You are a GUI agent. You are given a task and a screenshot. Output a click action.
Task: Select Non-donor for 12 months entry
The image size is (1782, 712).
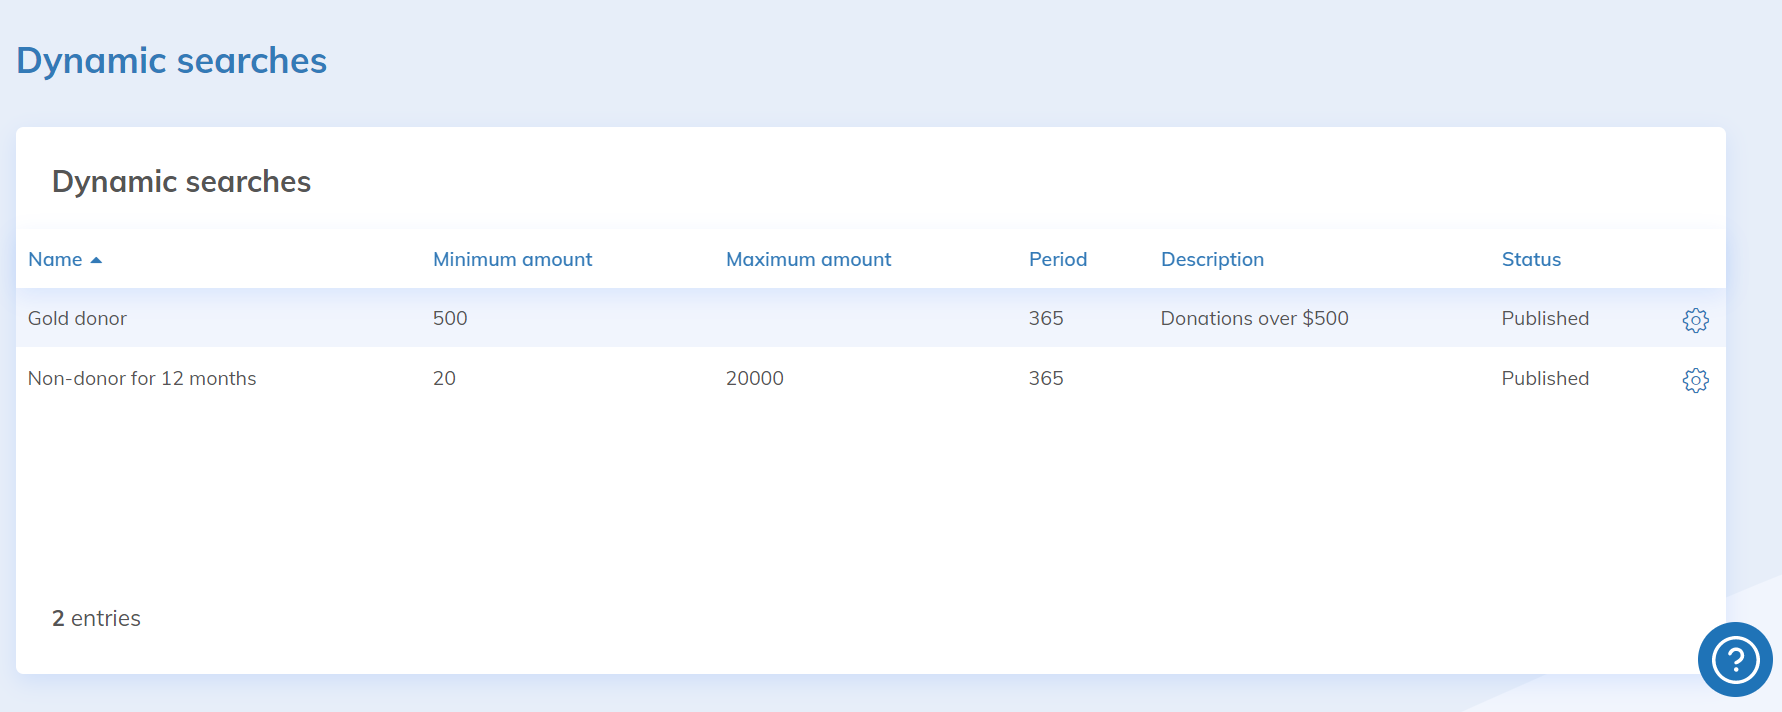pyautogui.click(x=142, y=379)
